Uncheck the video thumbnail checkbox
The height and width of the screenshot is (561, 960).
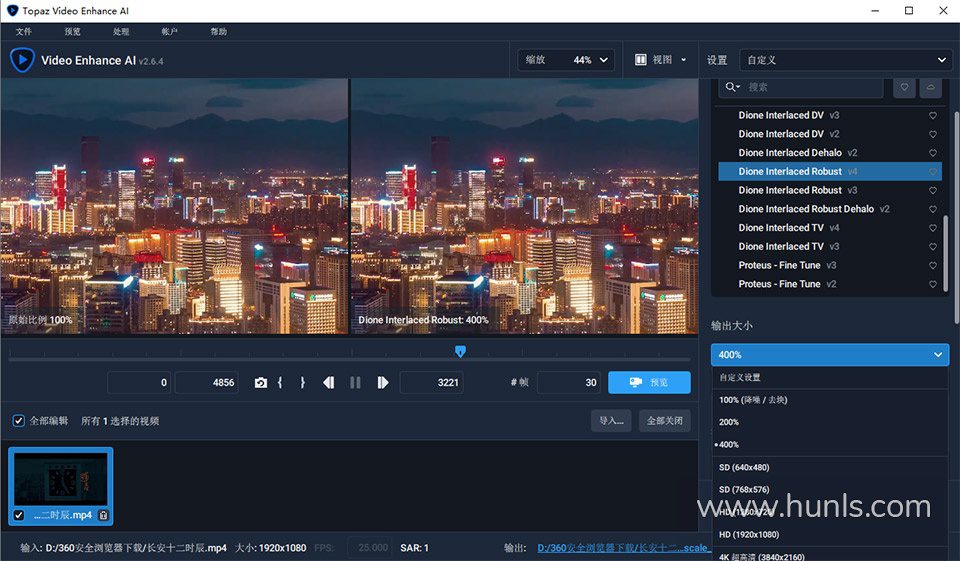click(19, 515)
